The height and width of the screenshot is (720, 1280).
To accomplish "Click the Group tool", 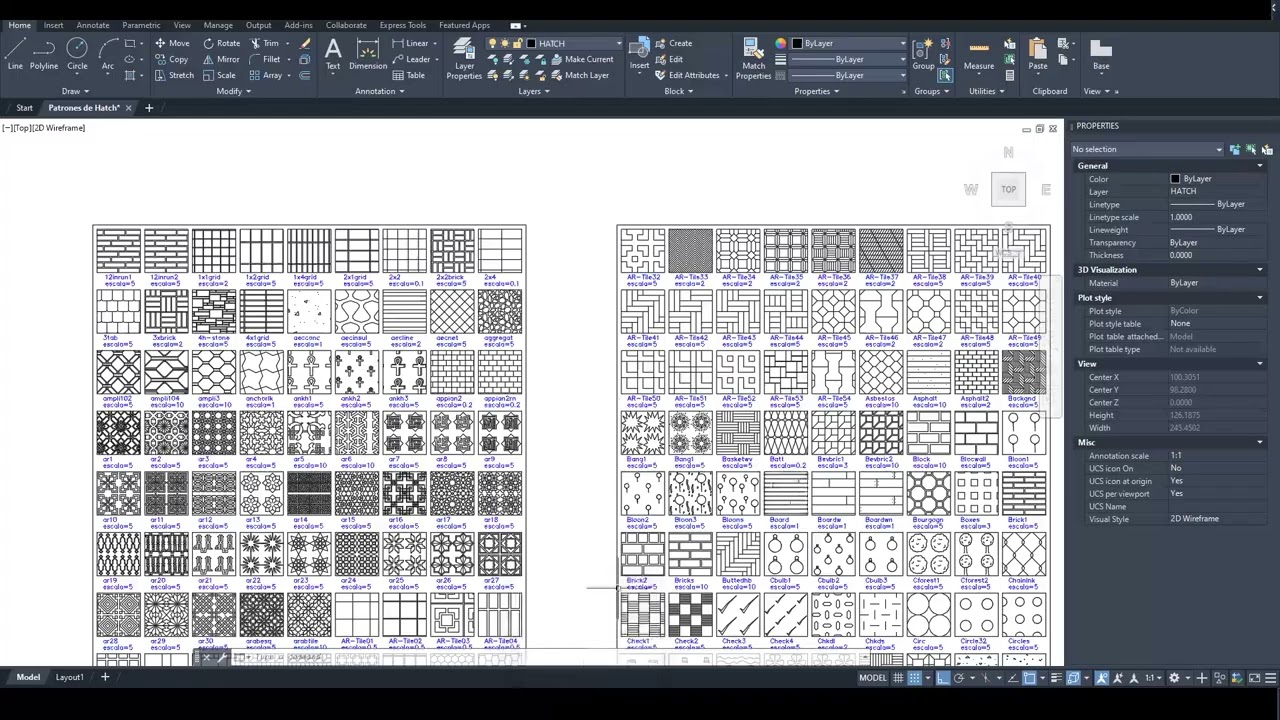I will 923,53.
